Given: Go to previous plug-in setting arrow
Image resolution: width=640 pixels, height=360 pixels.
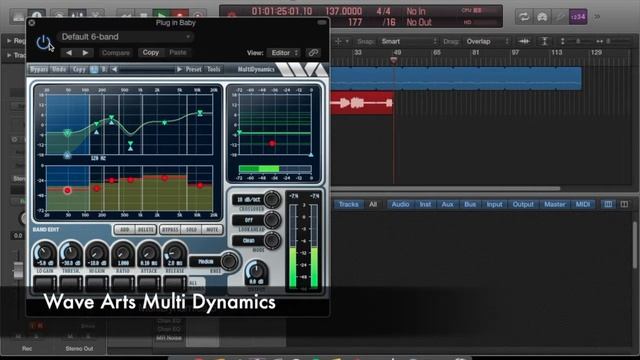Looking at the screenshot, I should [x=69, y=53].
